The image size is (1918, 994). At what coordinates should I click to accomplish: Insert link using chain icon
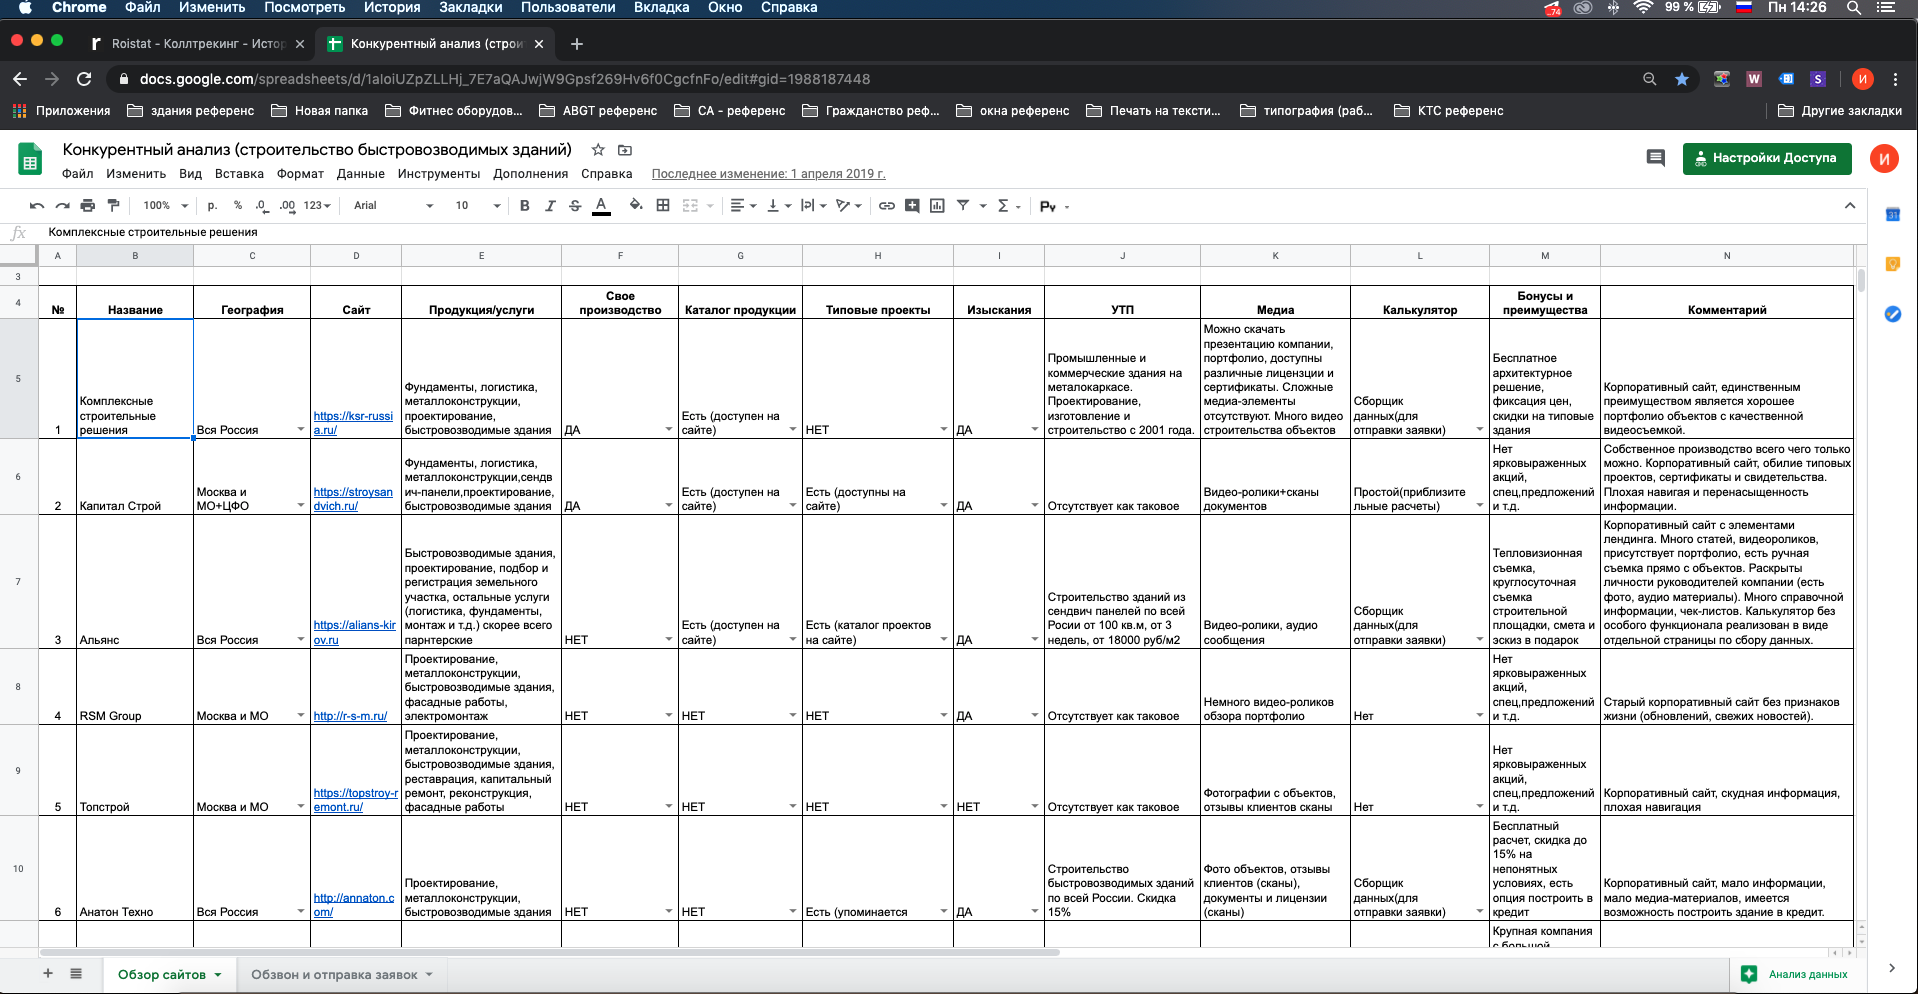click(887, 206)
